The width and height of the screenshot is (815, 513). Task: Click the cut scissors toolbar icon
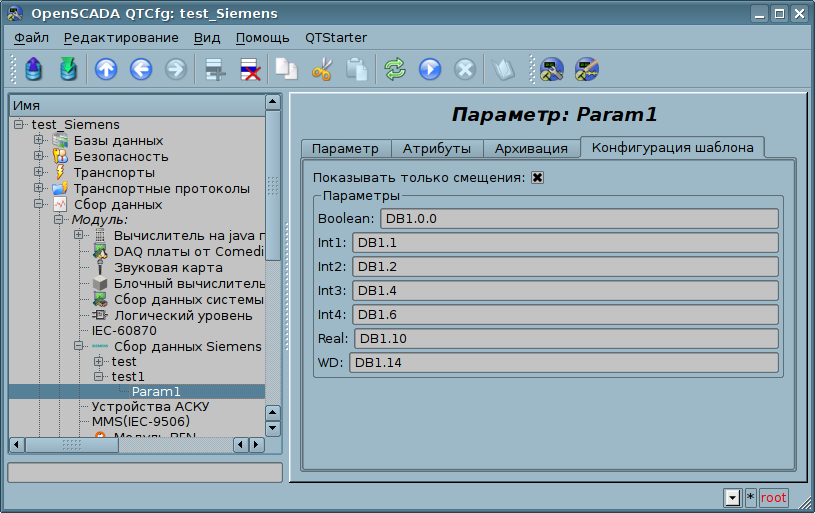[x=321, y=69]
